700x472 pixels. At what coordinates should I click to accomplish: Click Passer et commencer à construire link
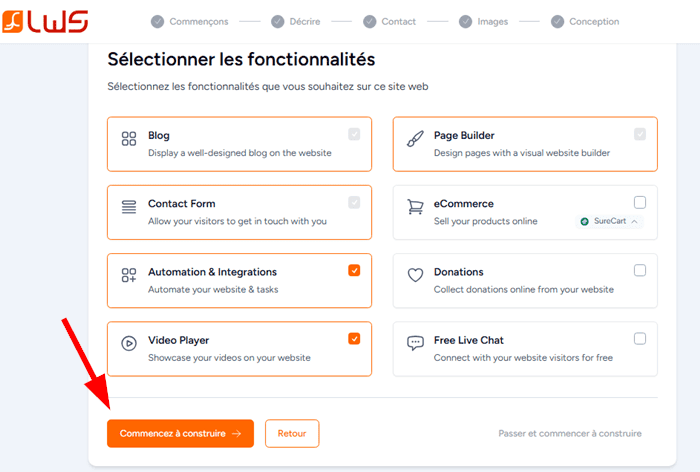[x=570, y=434]
